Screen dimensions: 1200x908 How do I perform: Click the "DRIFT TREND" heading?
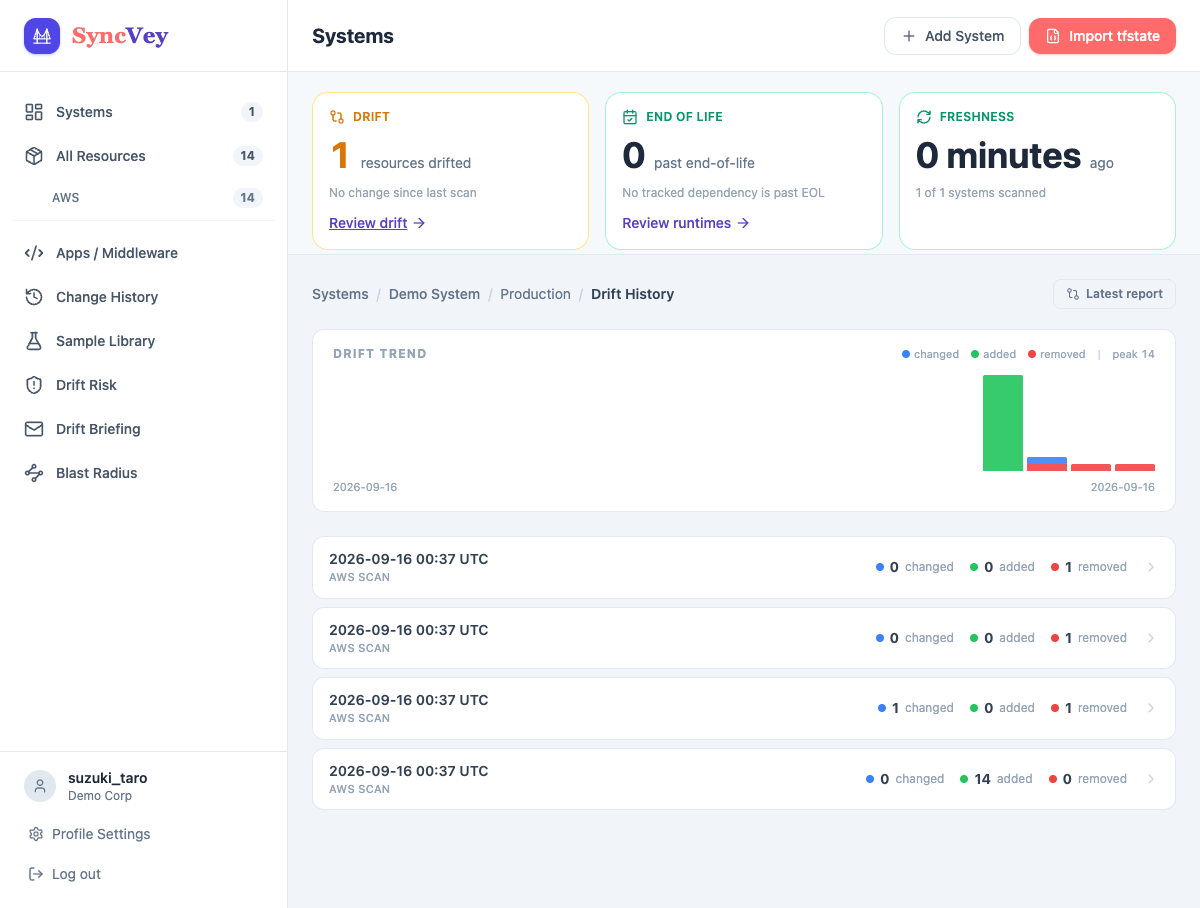click(x=380, y=354)
